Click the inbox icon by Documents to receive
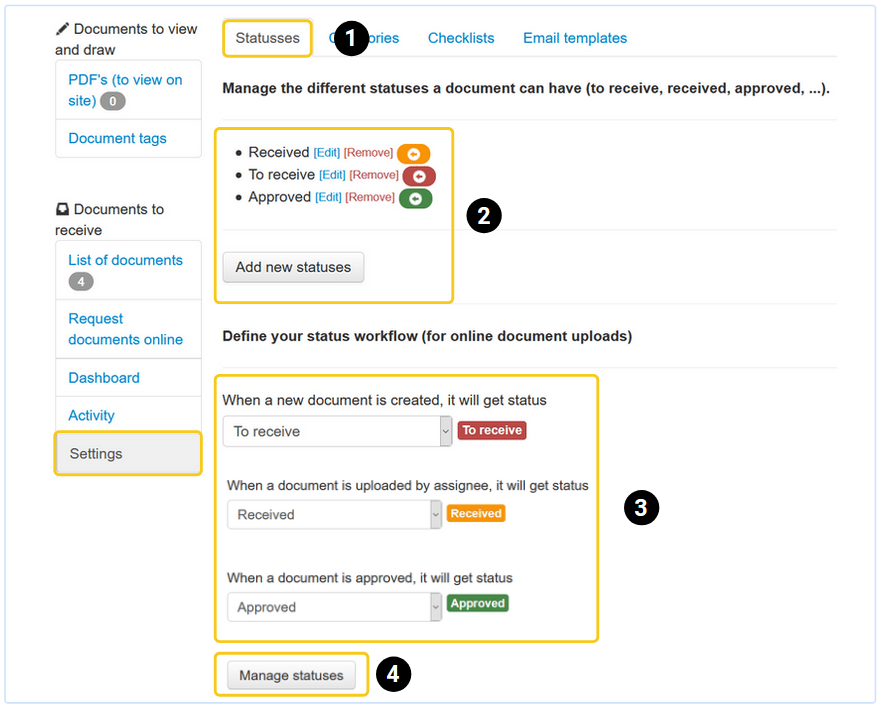This screenshot has height=707, width=883. coord(63,209)
